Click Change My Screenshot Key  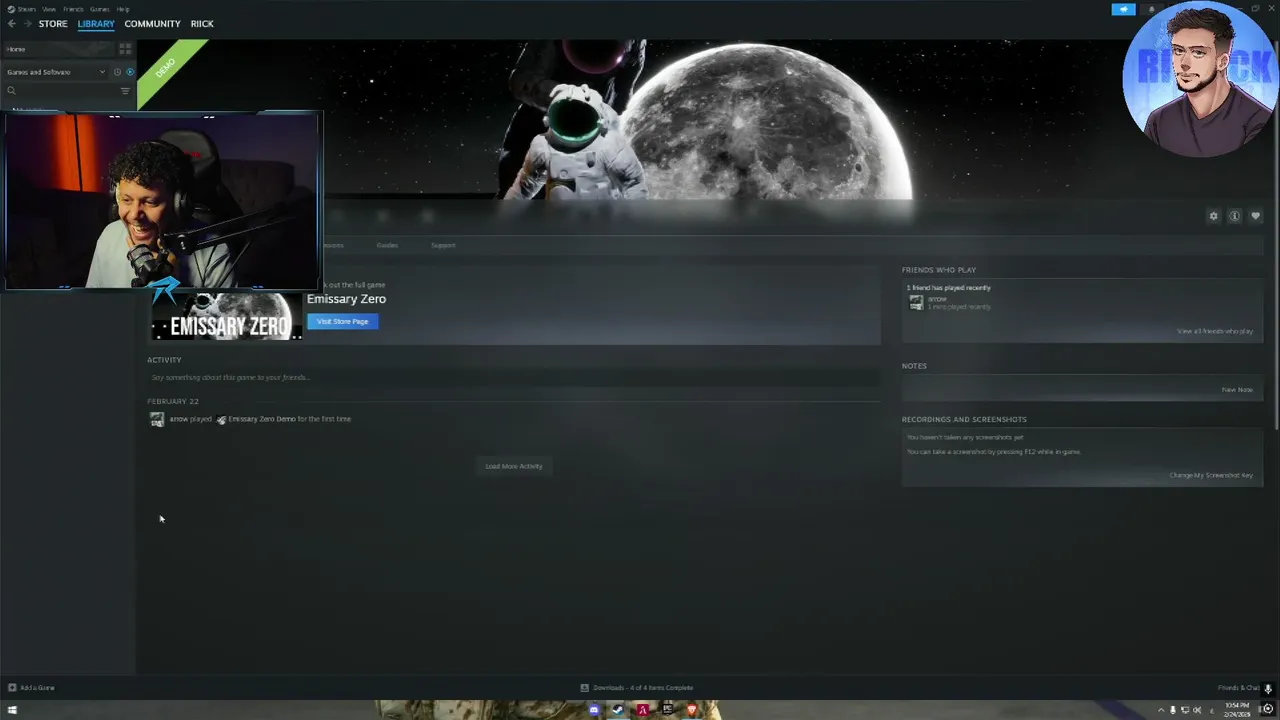1211,475
